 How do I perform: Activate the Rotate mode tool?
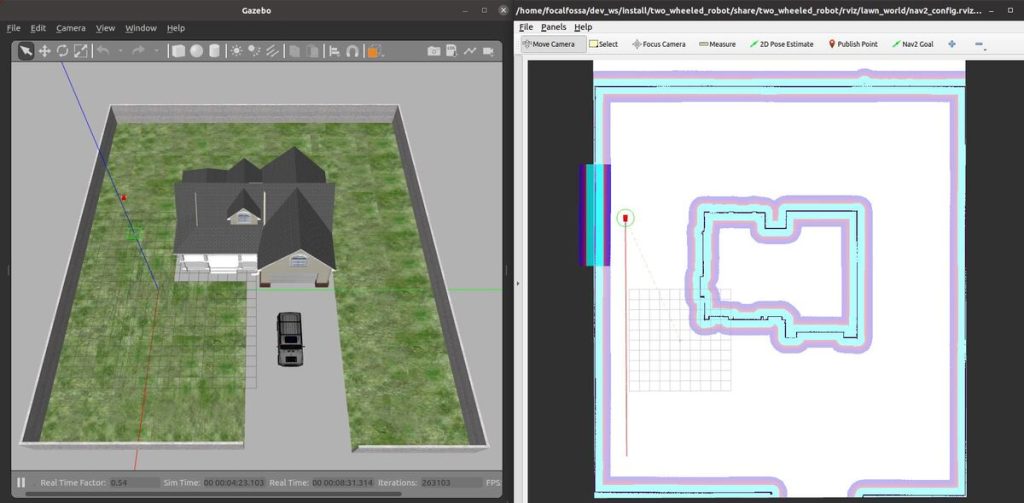click(x=62, y=50)
